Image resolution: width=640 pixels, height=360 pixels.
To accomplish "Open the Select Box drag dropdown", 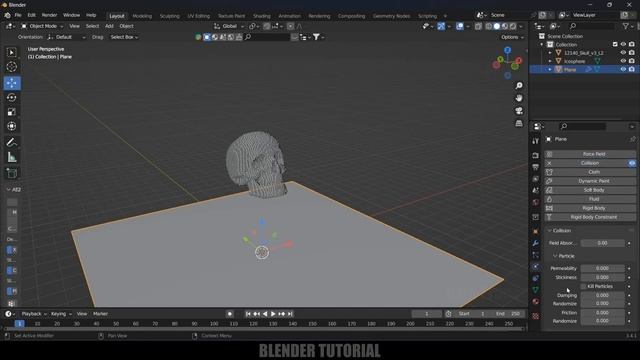I will (x=124, y=37).
